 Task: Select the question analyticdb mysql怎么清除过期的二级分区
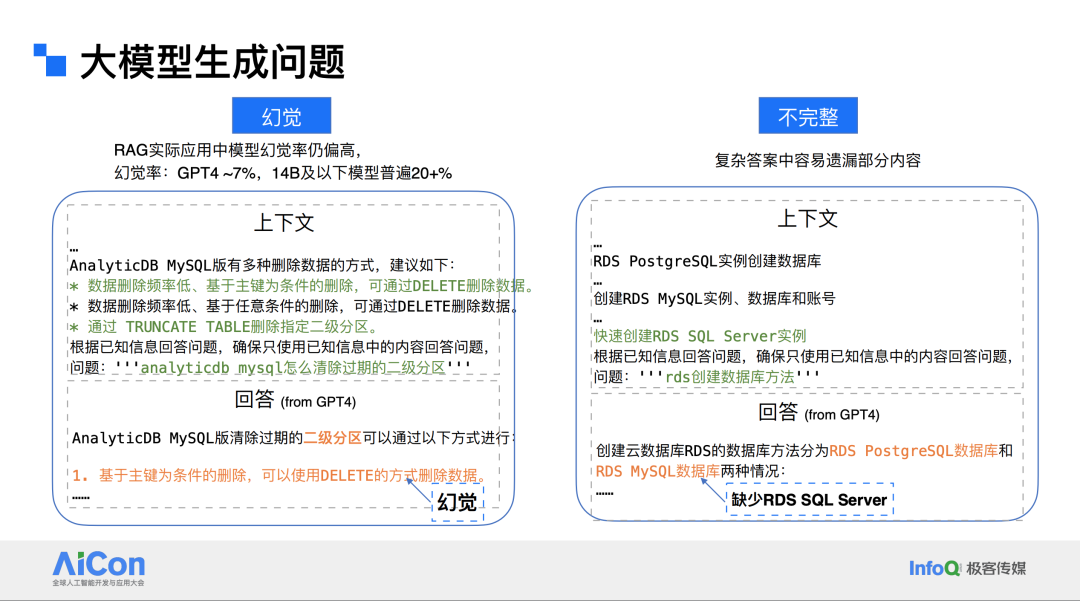(x=270, y=368)
